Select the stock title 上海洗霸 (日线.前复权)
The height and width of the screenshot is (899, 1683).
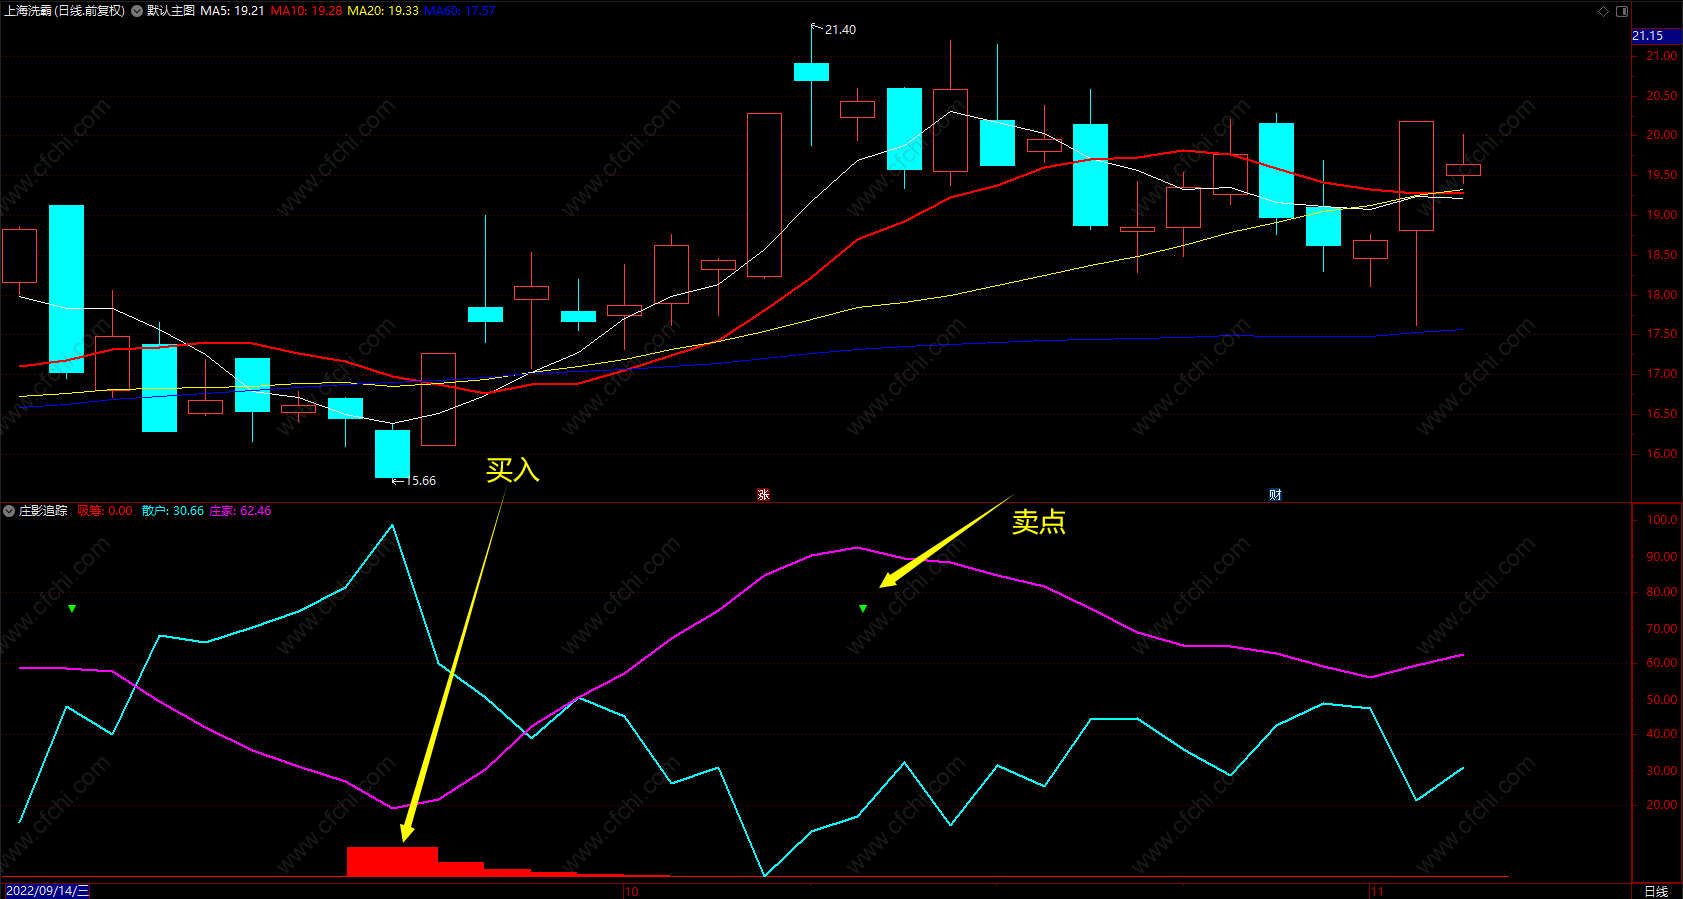[x=65, y=11]
